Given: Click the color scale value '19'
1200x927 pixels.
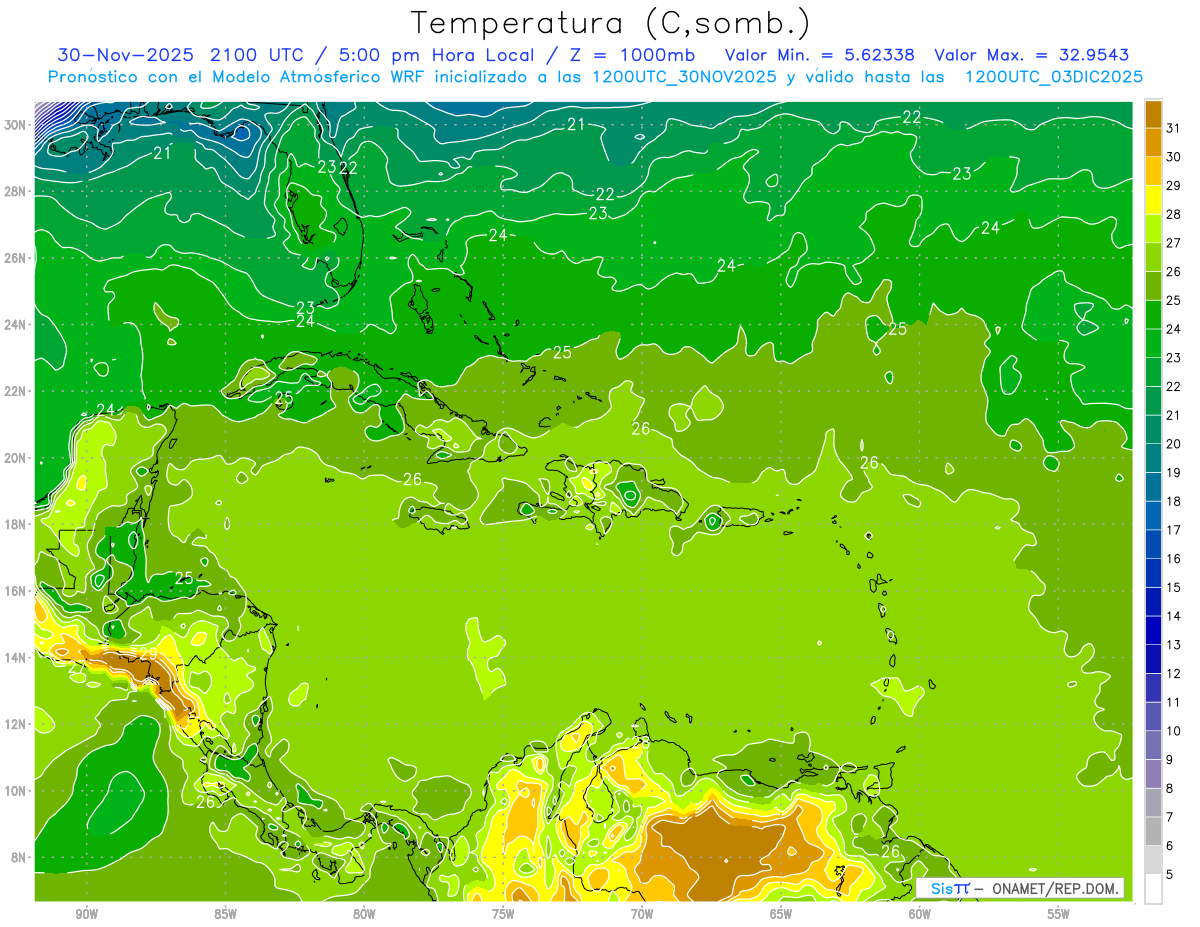Looking at the screenshot, I should pos(1173,473).
